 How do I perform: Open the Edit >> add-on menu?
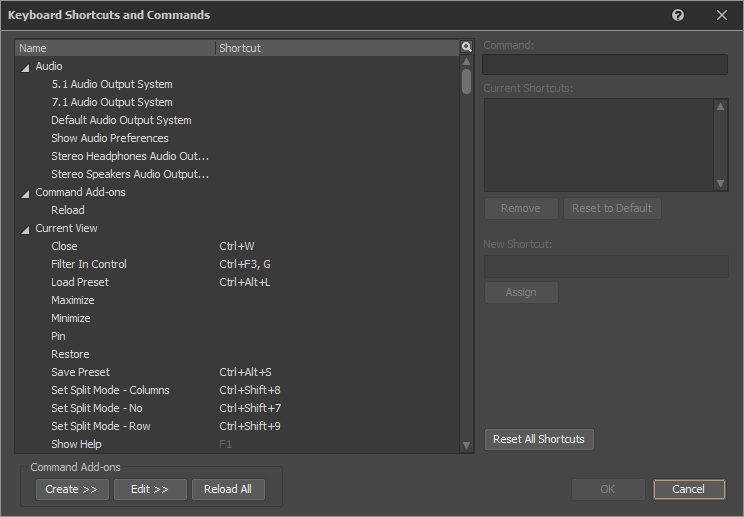coord(150,489)
